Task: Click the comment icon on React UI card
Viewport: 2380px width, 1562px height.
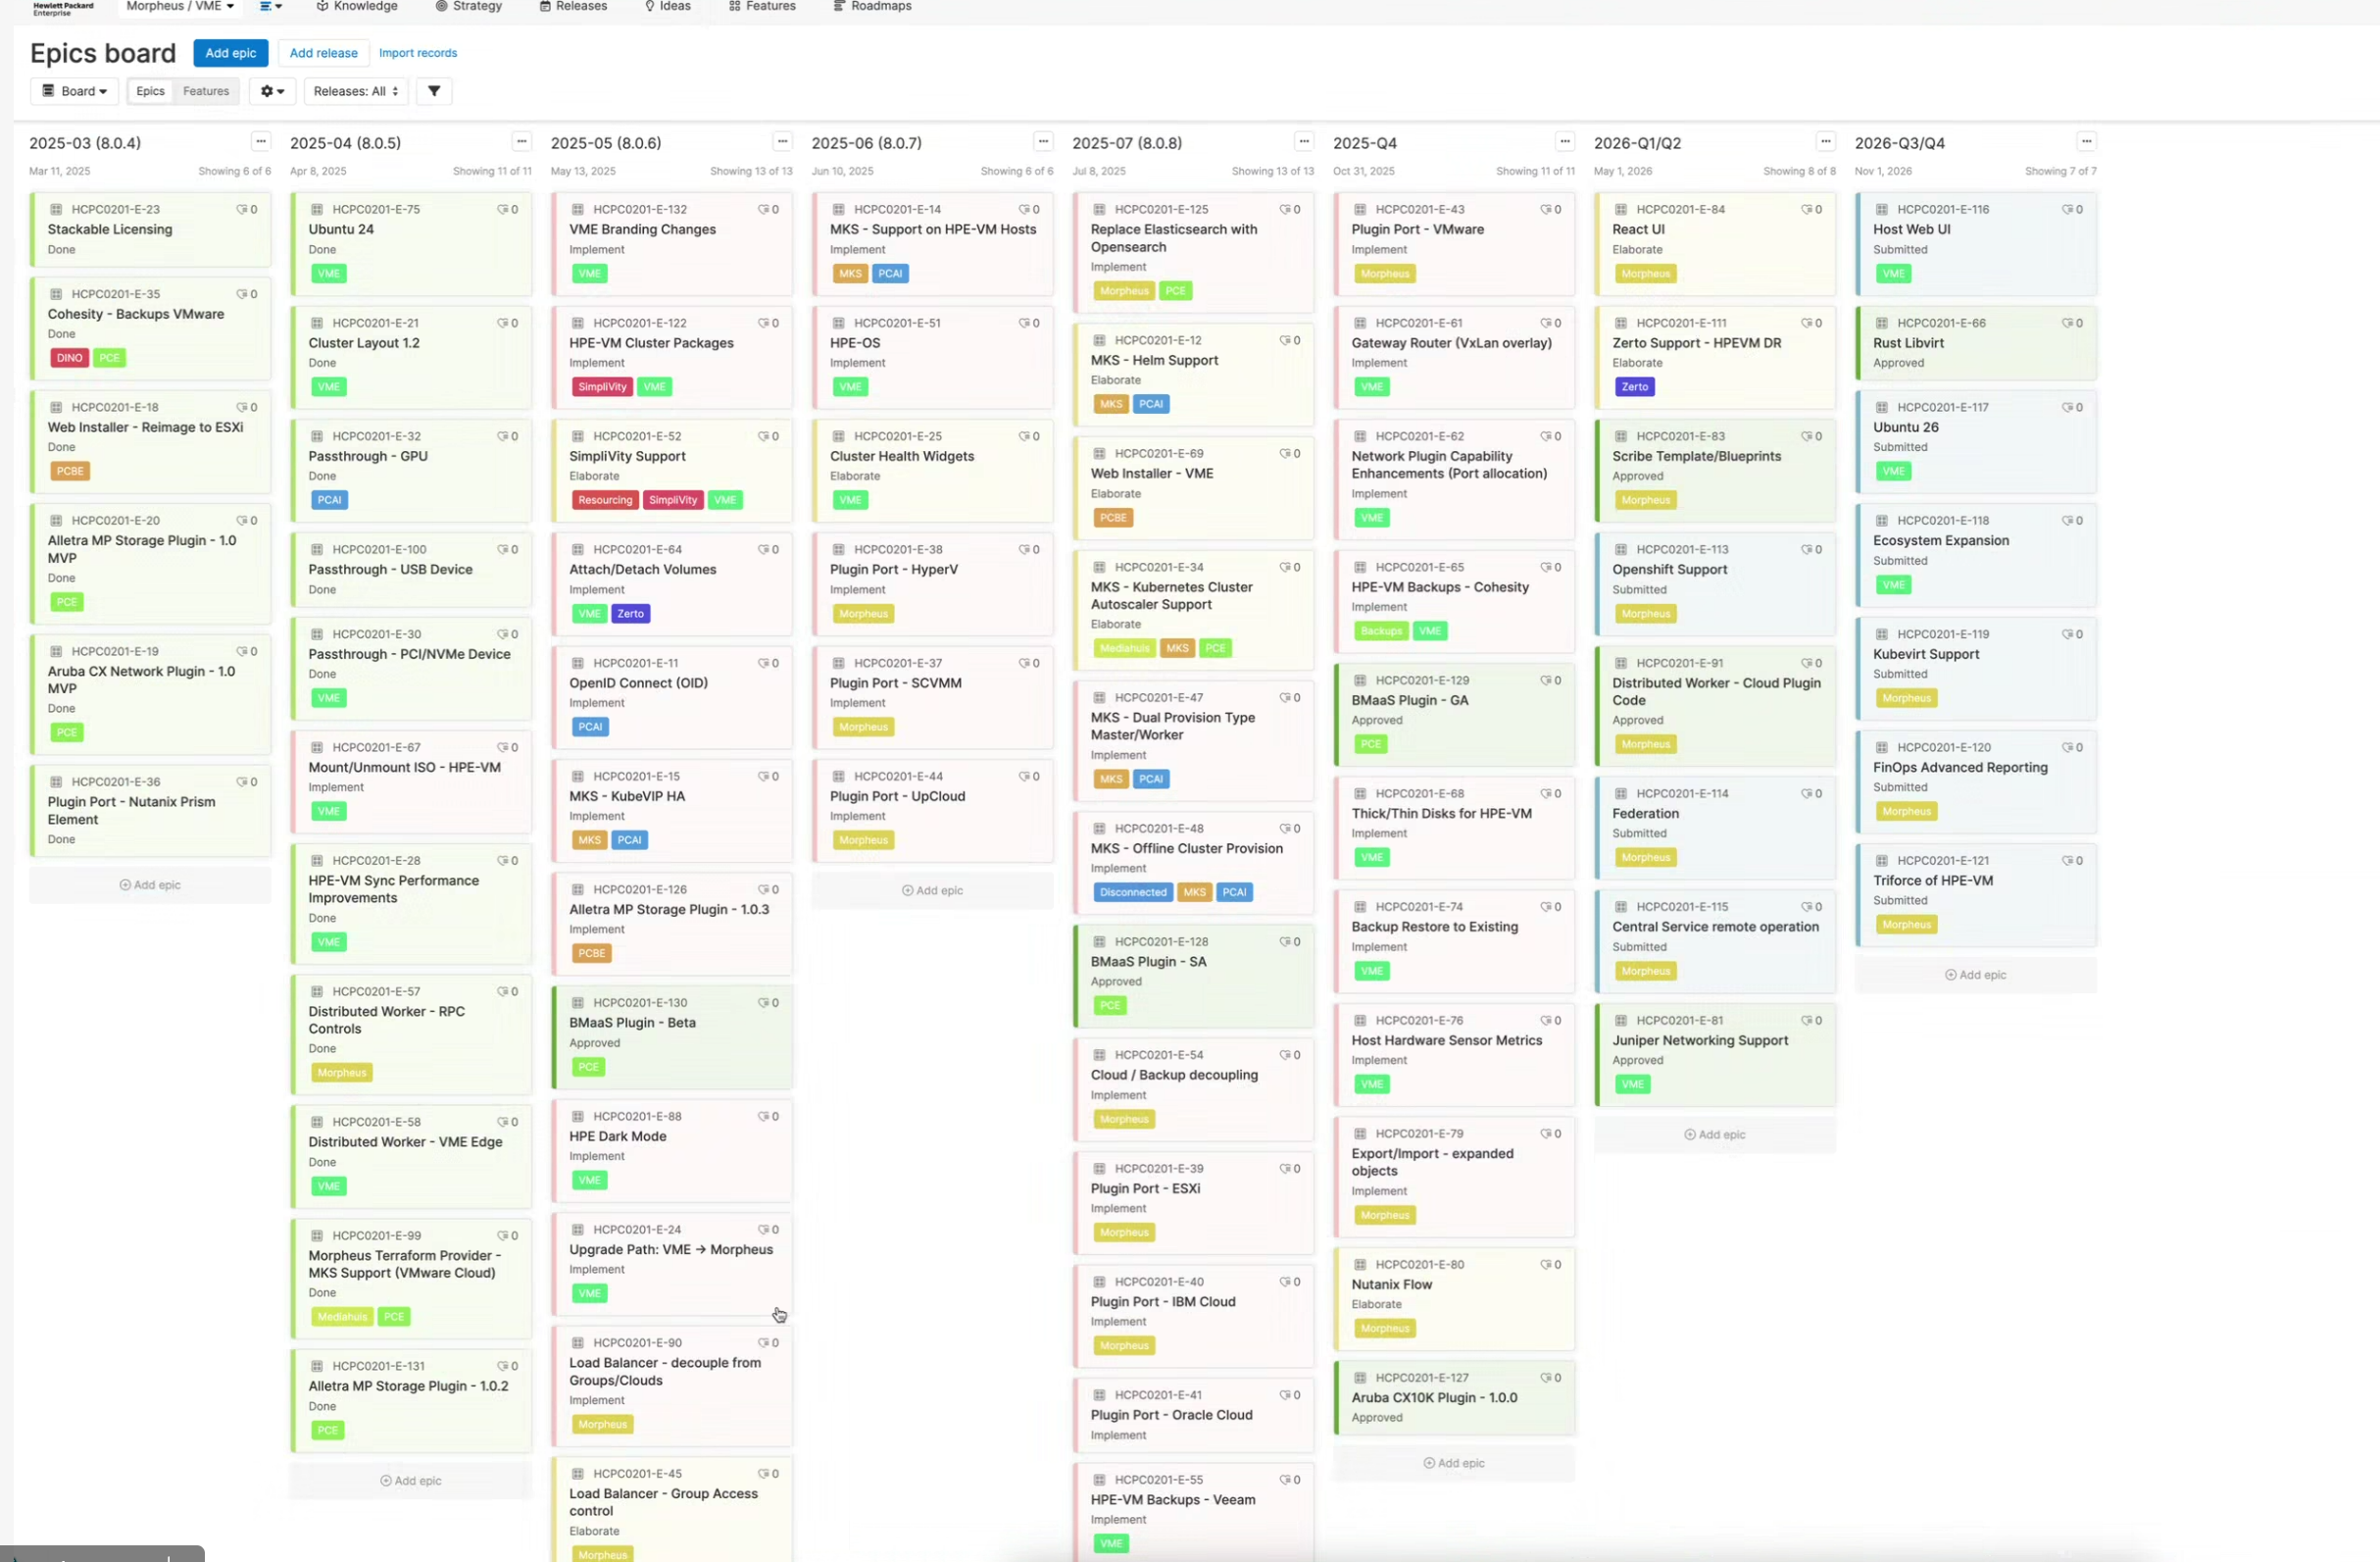Action: [1807, 209]
